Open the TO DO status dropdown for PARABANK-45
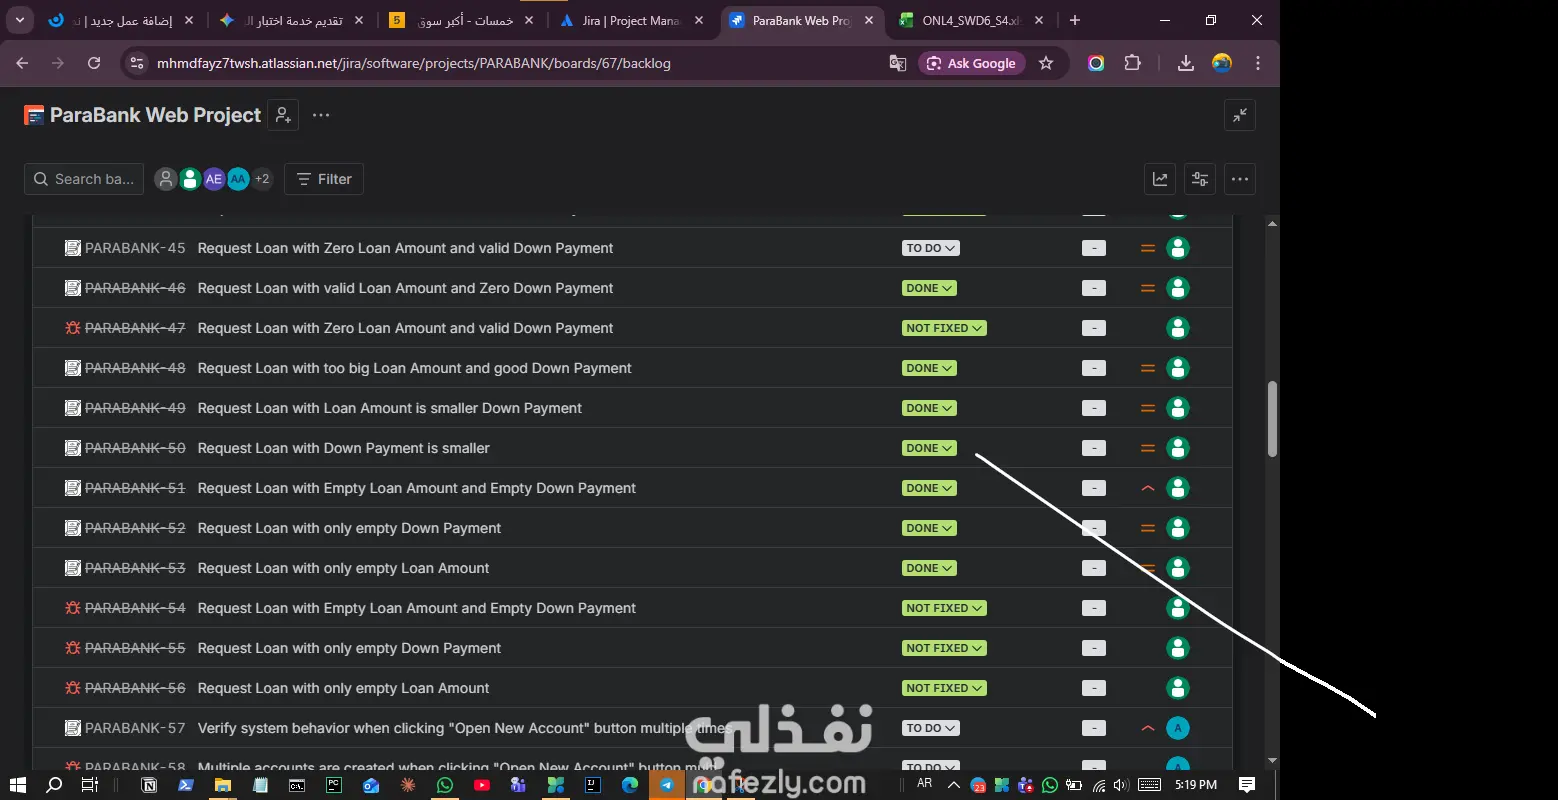1558x800 pixels. [x=930, y=248]
